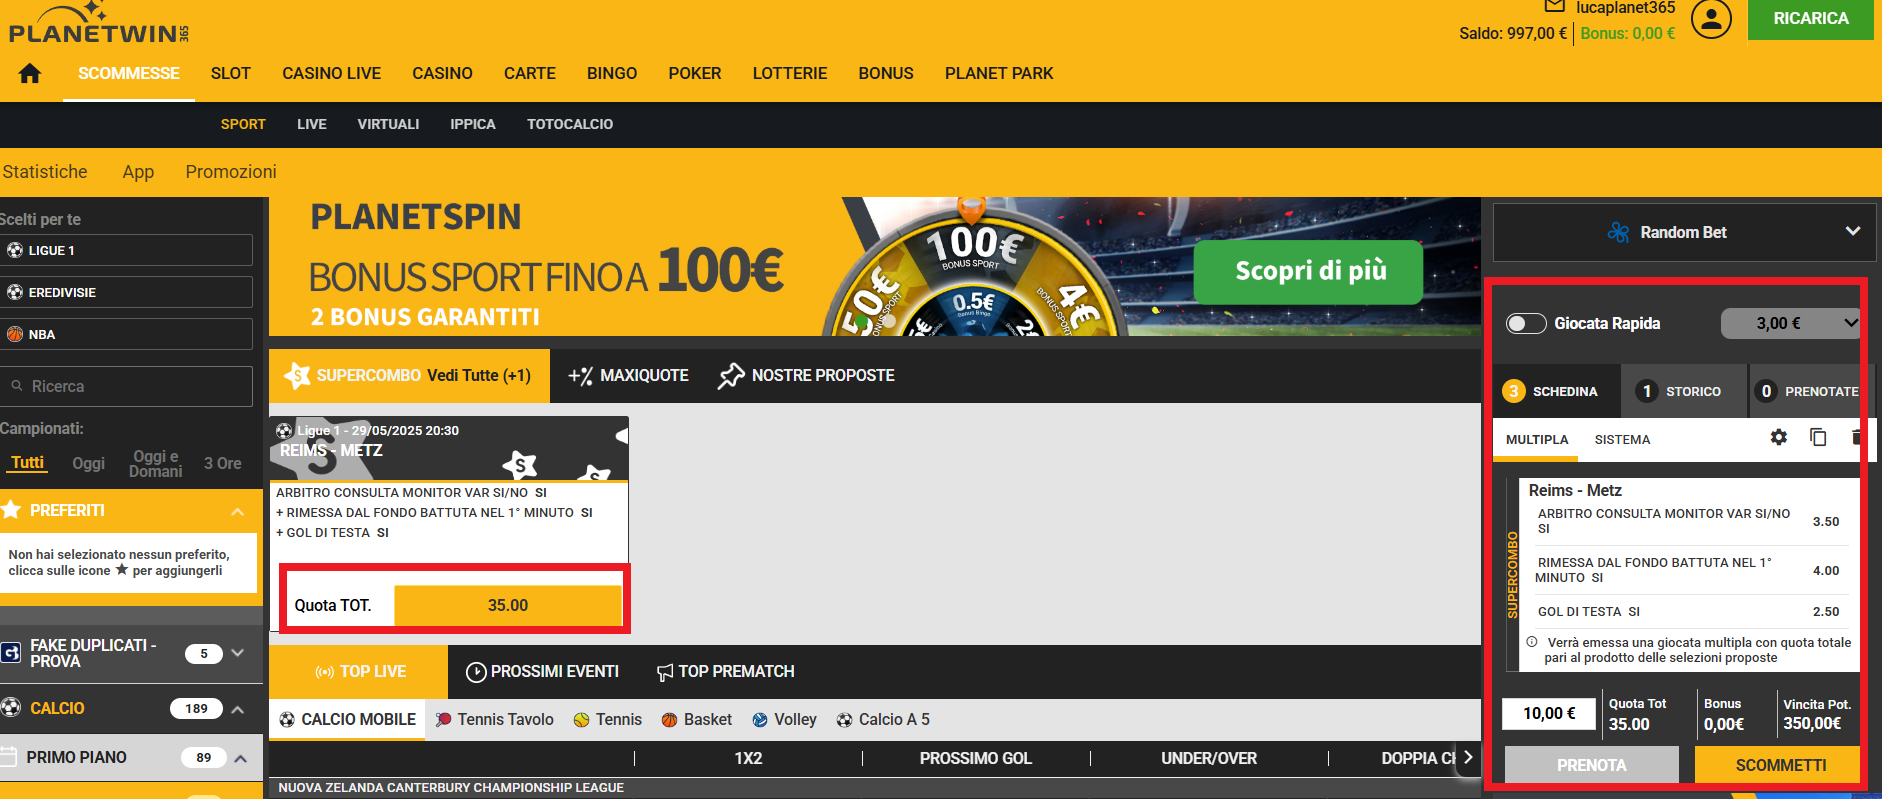Open the Casino Live menu

click(x=331, y=73)
